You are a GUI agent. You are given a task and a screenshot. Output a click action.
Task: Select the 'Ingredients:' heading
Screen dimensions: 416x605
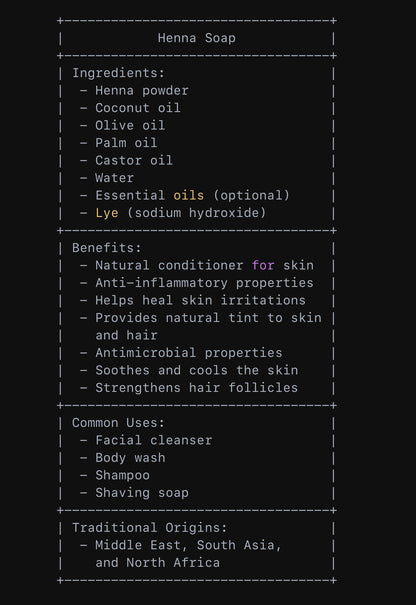click(118, 73)
